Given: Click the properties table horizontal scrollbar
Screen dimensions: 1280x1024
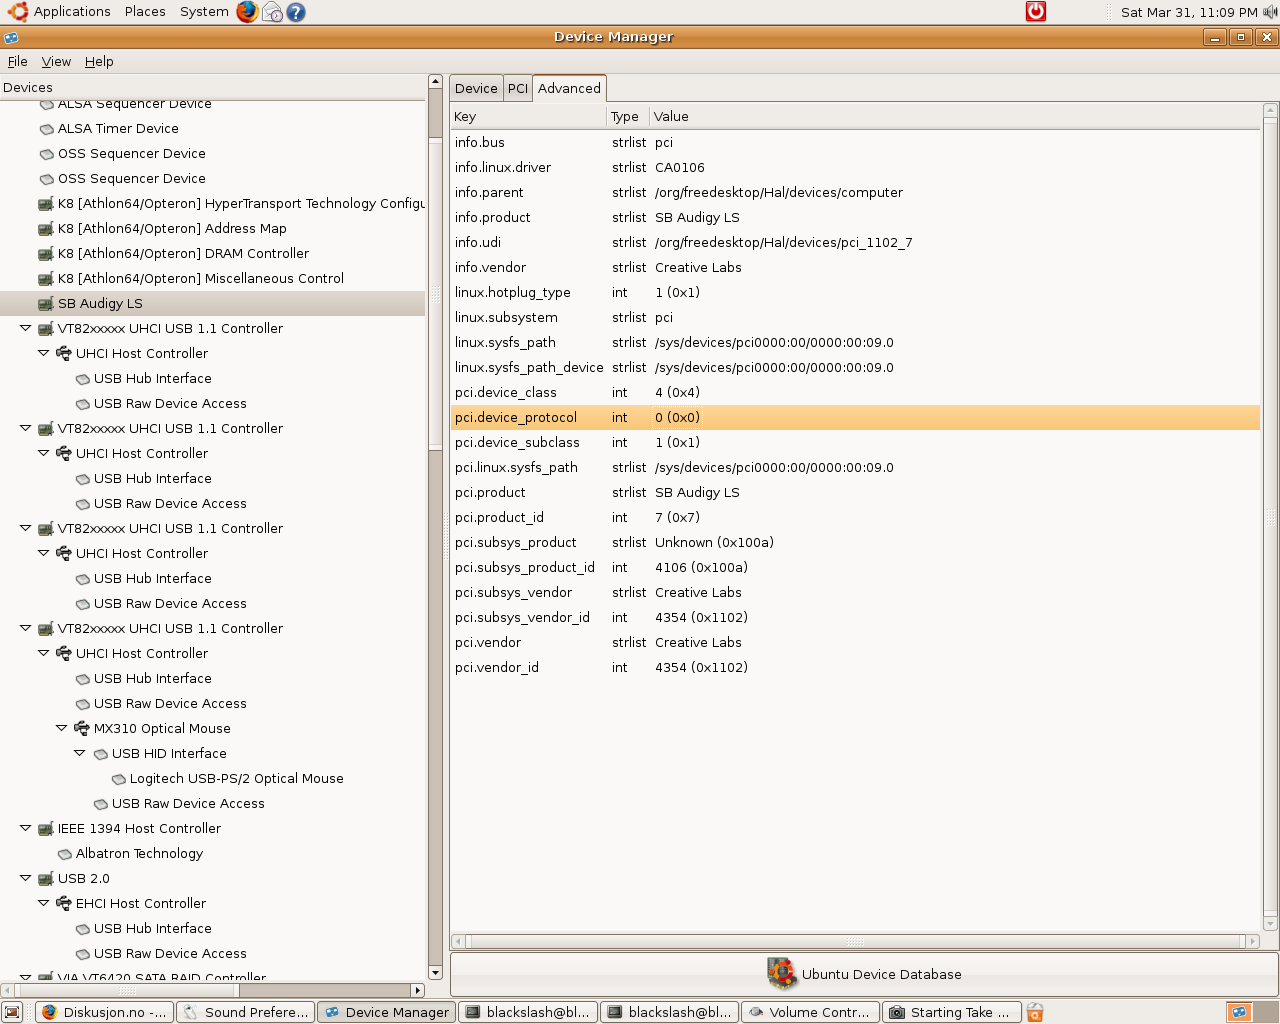Looking at the screenshot, I should pyautogui.click(x=855, y=941).
